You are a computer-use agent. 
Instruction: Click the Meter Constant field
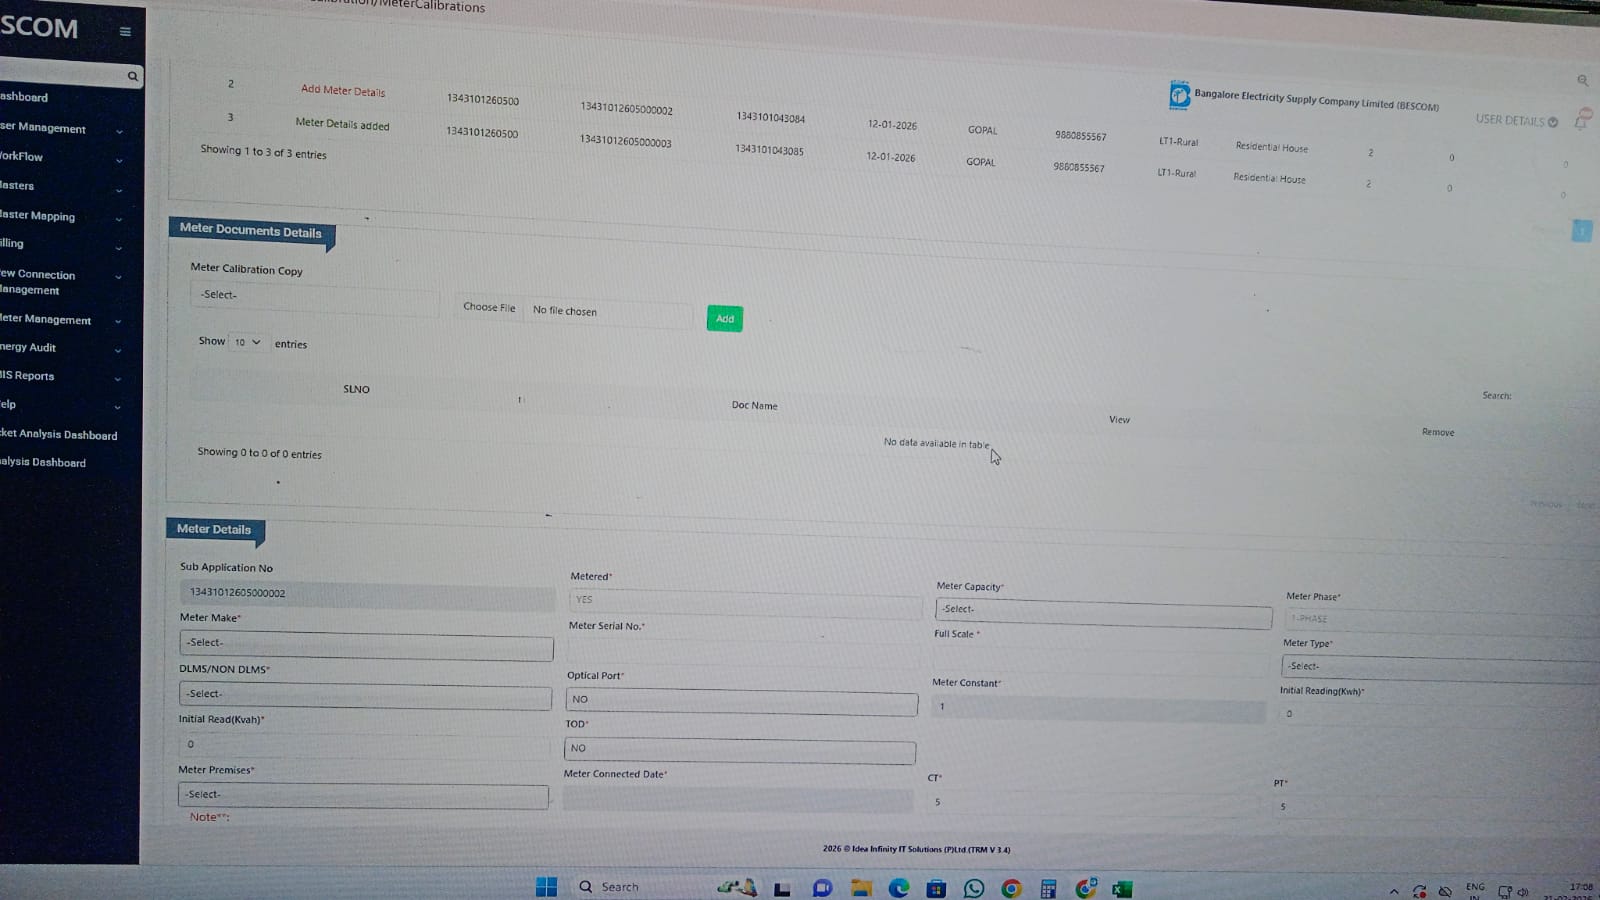[1098, 709]
